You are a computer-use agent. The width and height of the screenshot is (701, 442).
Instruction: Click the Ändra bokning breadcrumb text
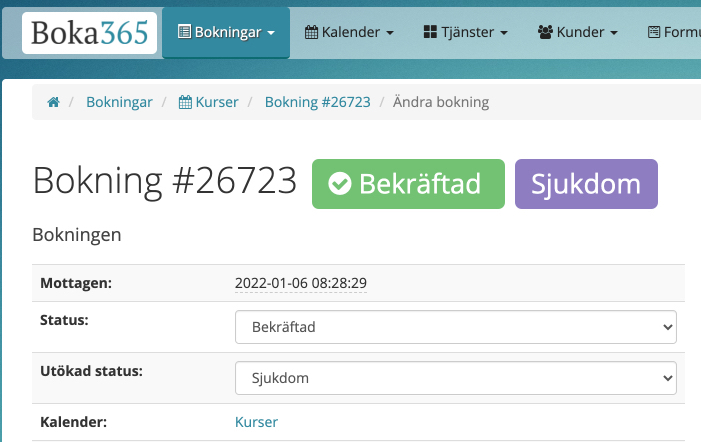(x=441, y=102)
